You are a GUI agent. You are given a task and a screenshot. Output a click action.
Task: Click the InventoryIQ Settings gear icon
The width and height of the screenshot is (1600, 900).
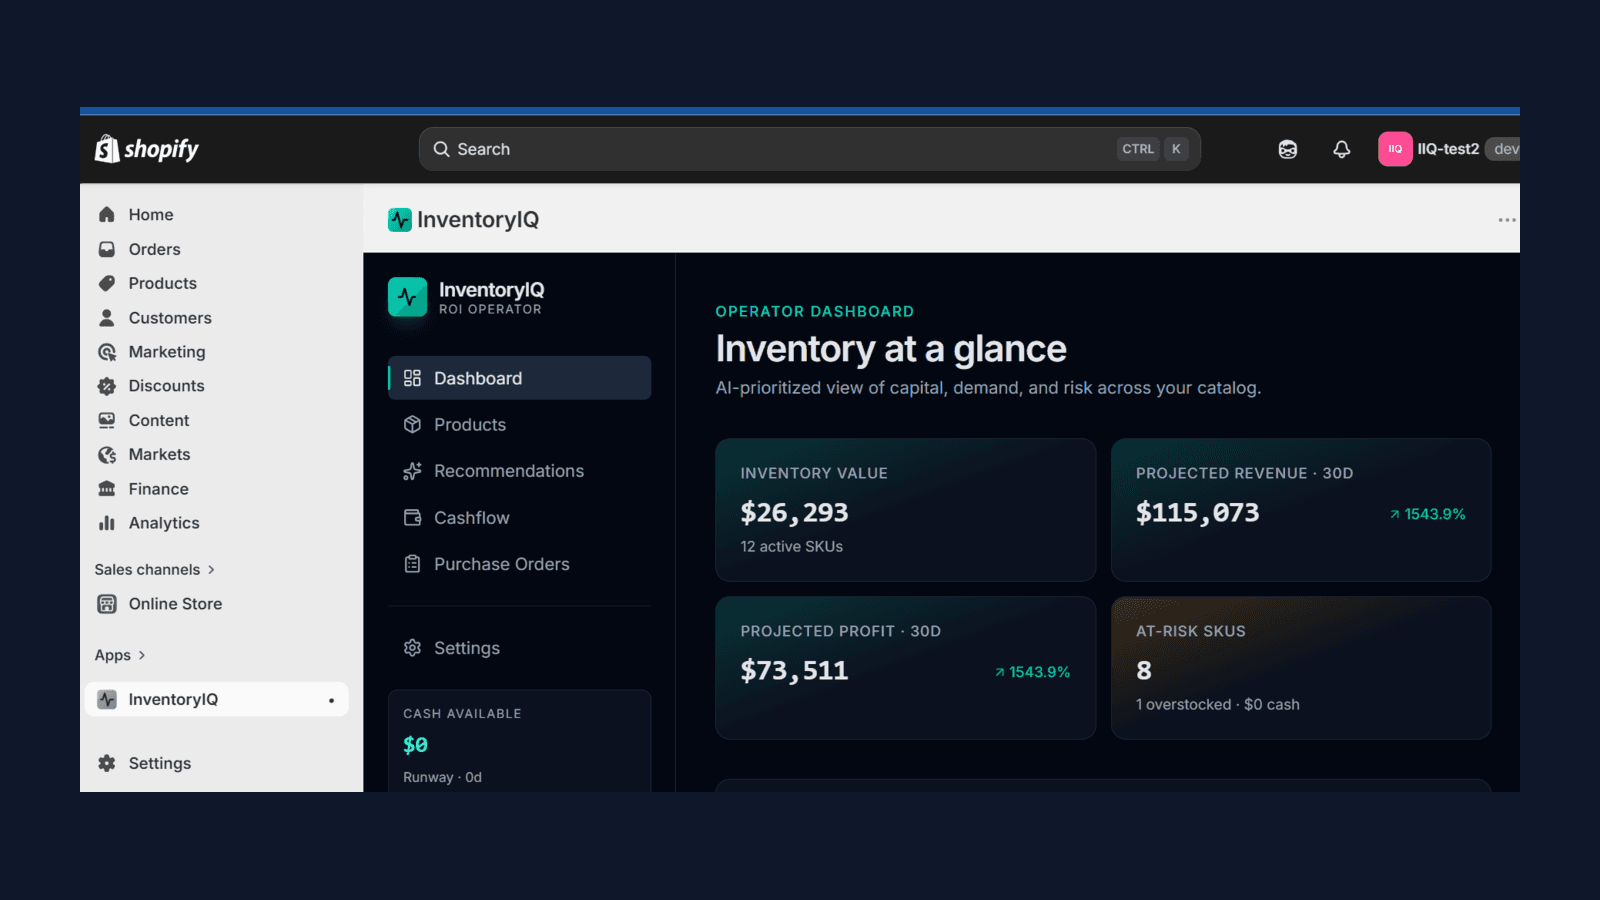(412, 648)
